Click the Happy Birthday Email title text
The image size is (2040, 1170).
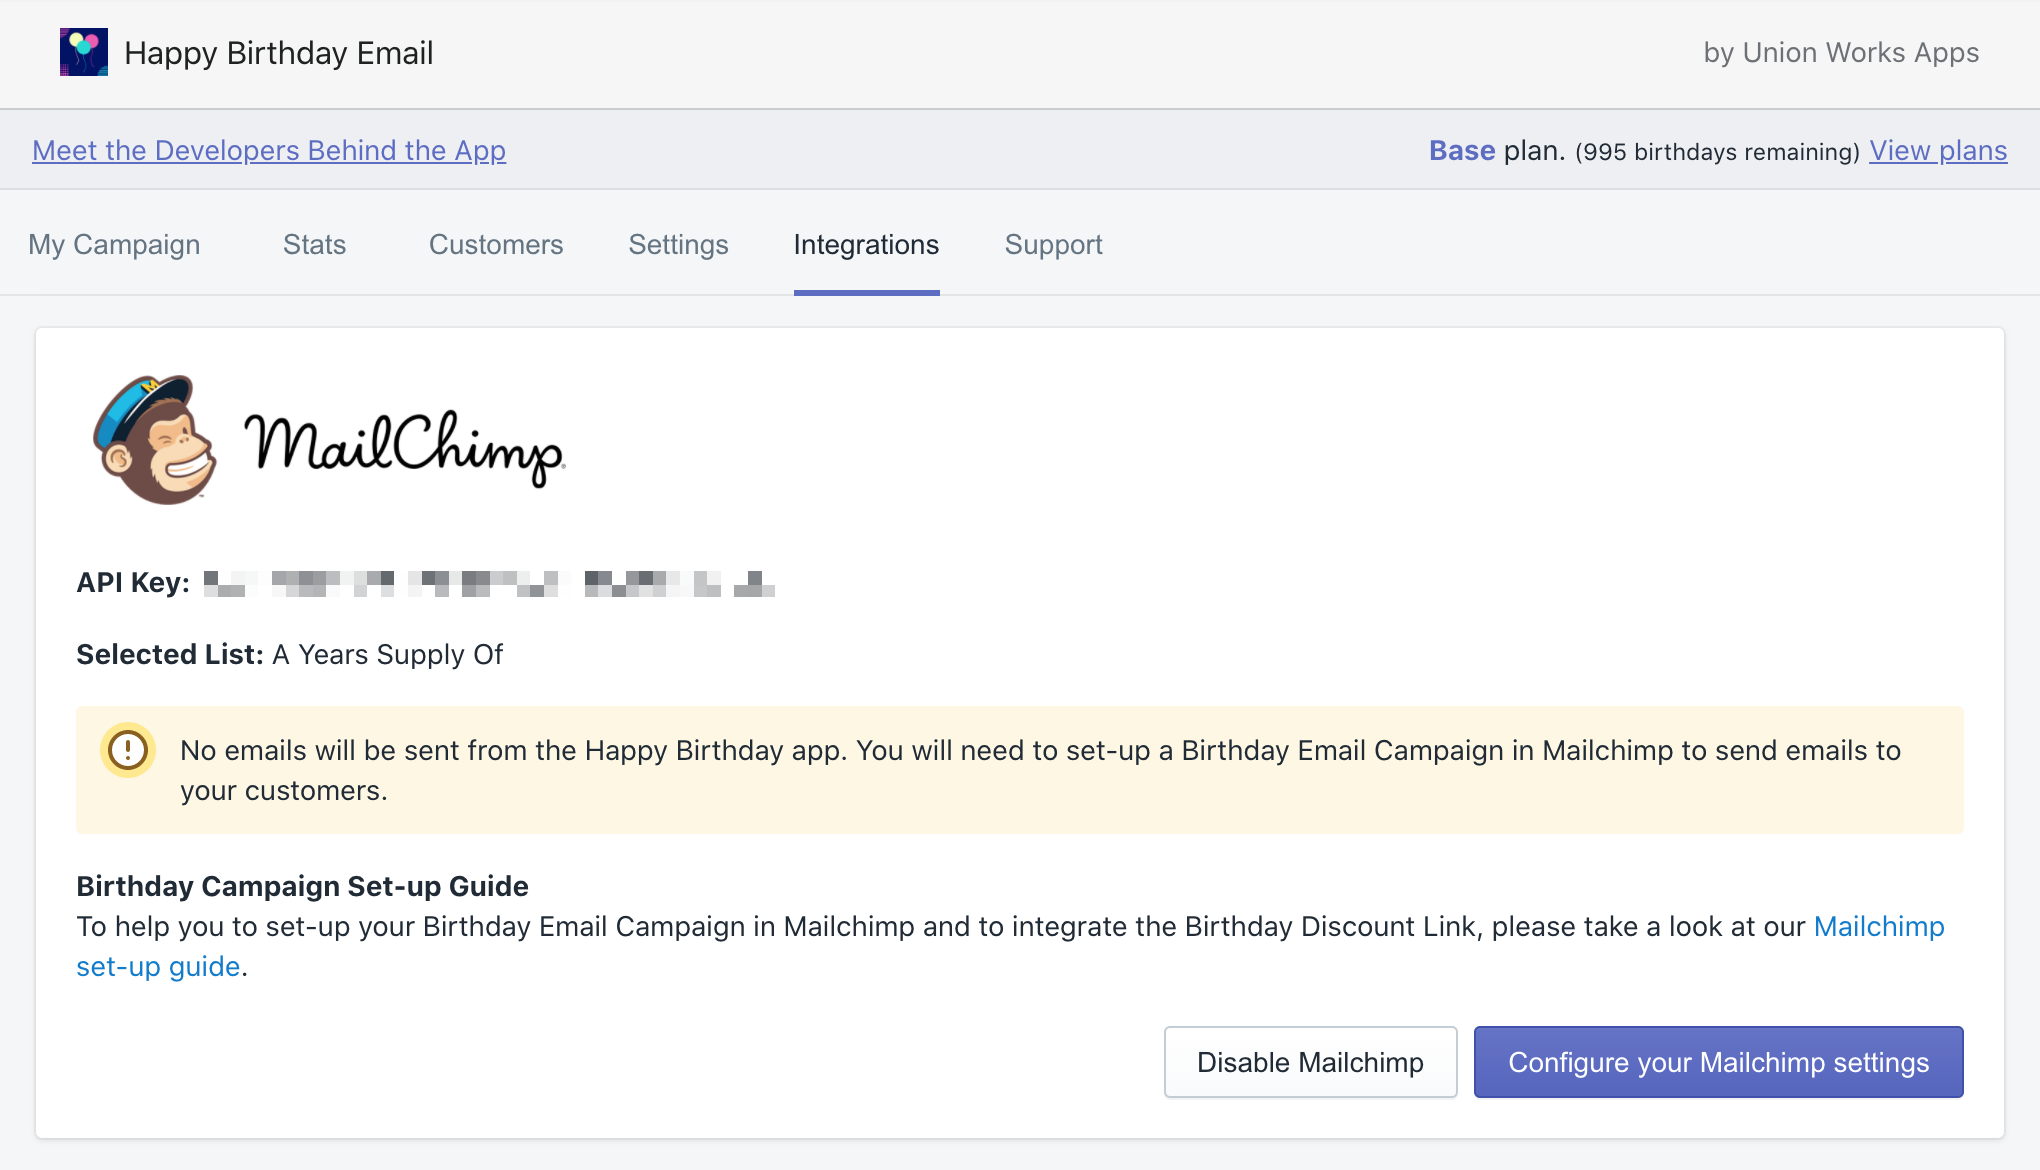(278, 53)
